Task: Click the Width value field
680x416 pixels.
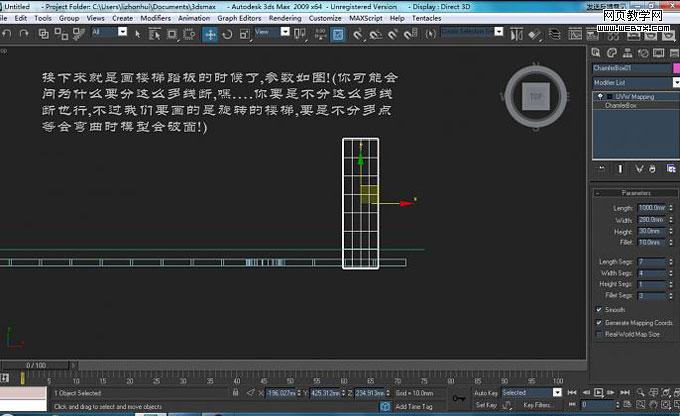Action: [652, 220]
